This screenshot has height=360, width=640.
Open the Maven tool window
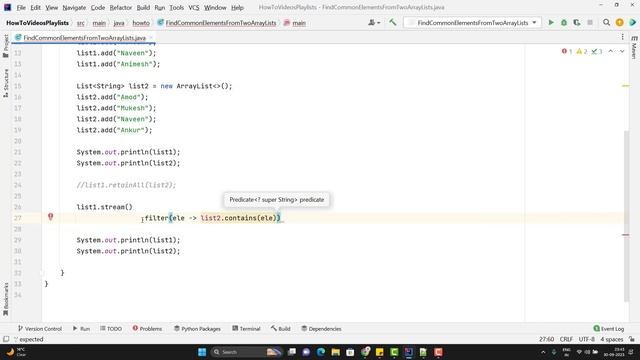click(634, 47)
